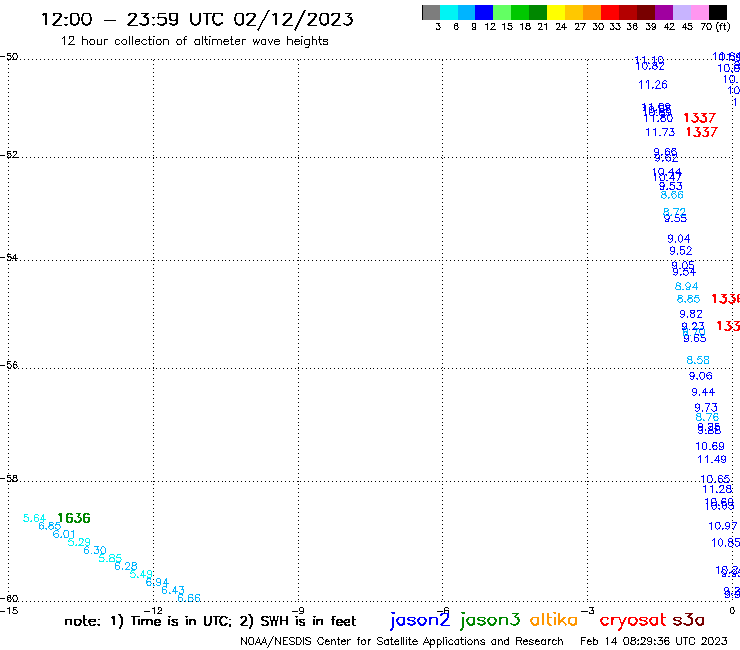Viewport: 740px width, 650px height.
Task: Click the wave height value '9.73'
Action: [x=706, y=407]
